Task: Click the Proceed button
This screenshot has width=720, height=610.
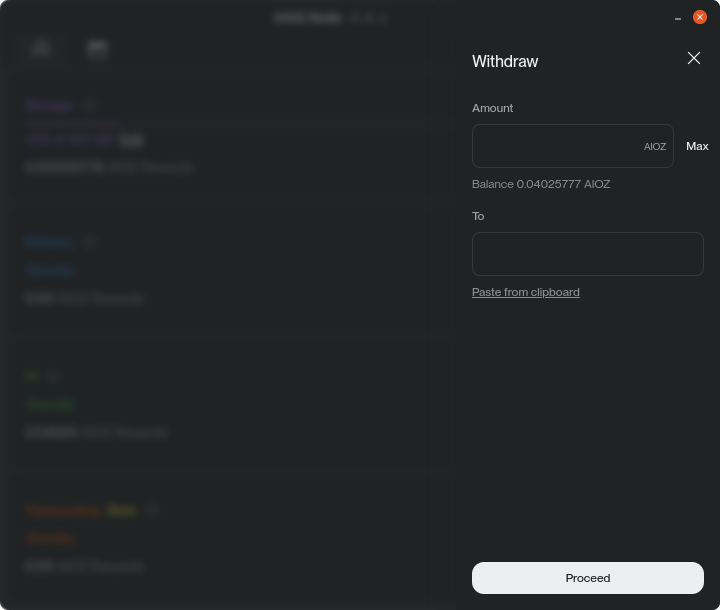Action: click(587, 578)
